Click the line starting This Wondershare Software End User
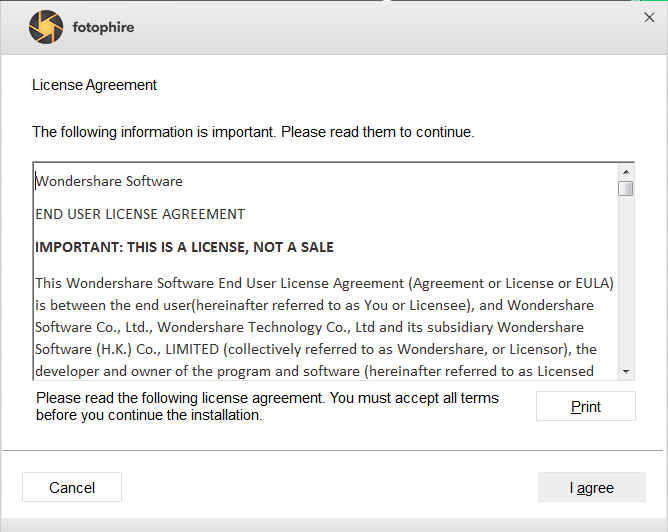This screenshot has height=532, width=668. point(324,283)
